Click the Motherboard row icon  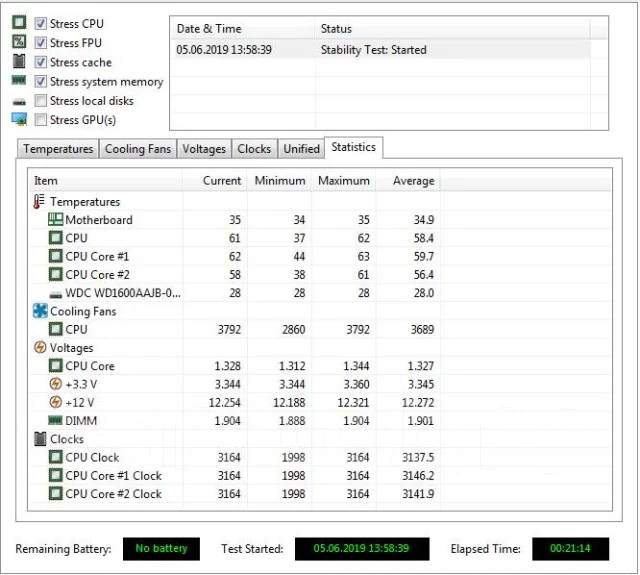coord(56,220)
